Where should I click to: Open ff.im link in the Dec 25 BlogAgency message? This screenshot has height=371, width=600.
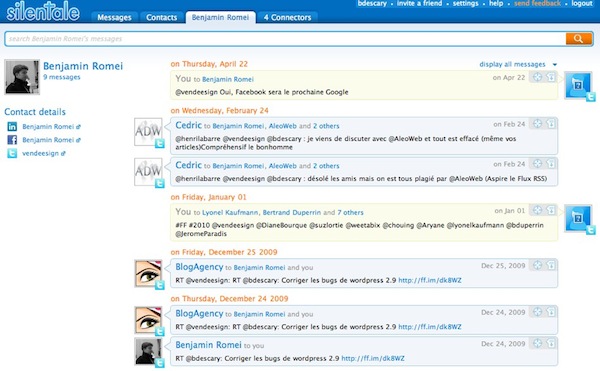click(430, 280)
